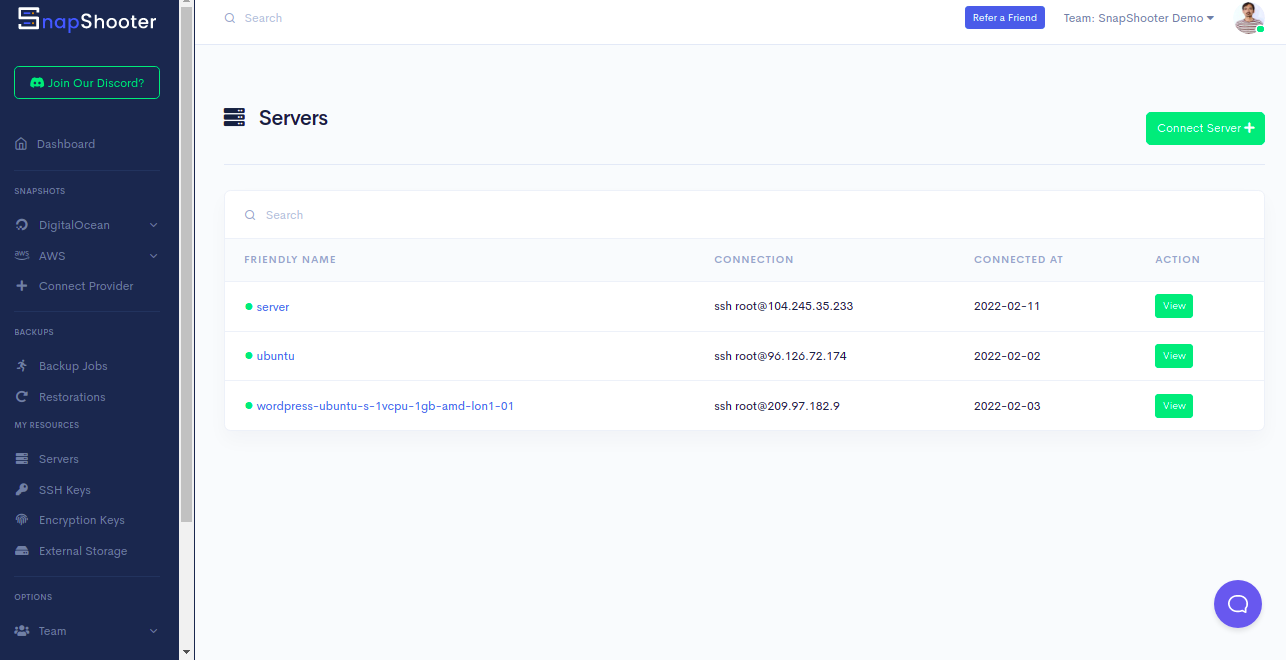Click connection ssh root@209.97.182.9
This screenshot has height=660, width=1286.
coord(777,406)
